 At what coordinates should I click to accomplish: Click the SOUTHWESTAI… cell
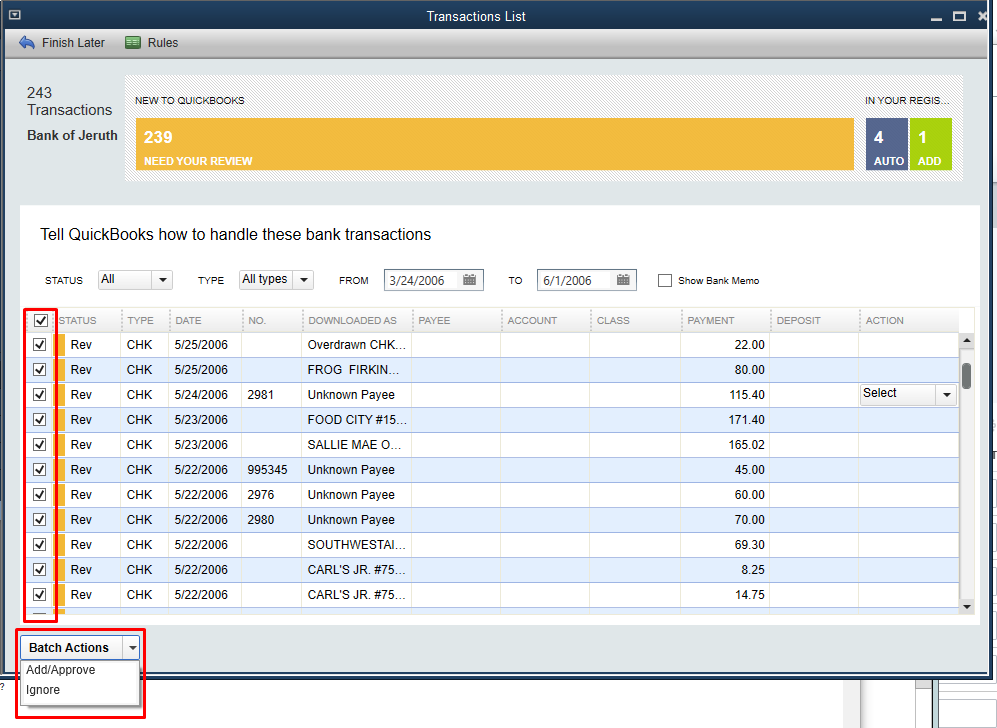pyautogui.click(x=357, y=544)
